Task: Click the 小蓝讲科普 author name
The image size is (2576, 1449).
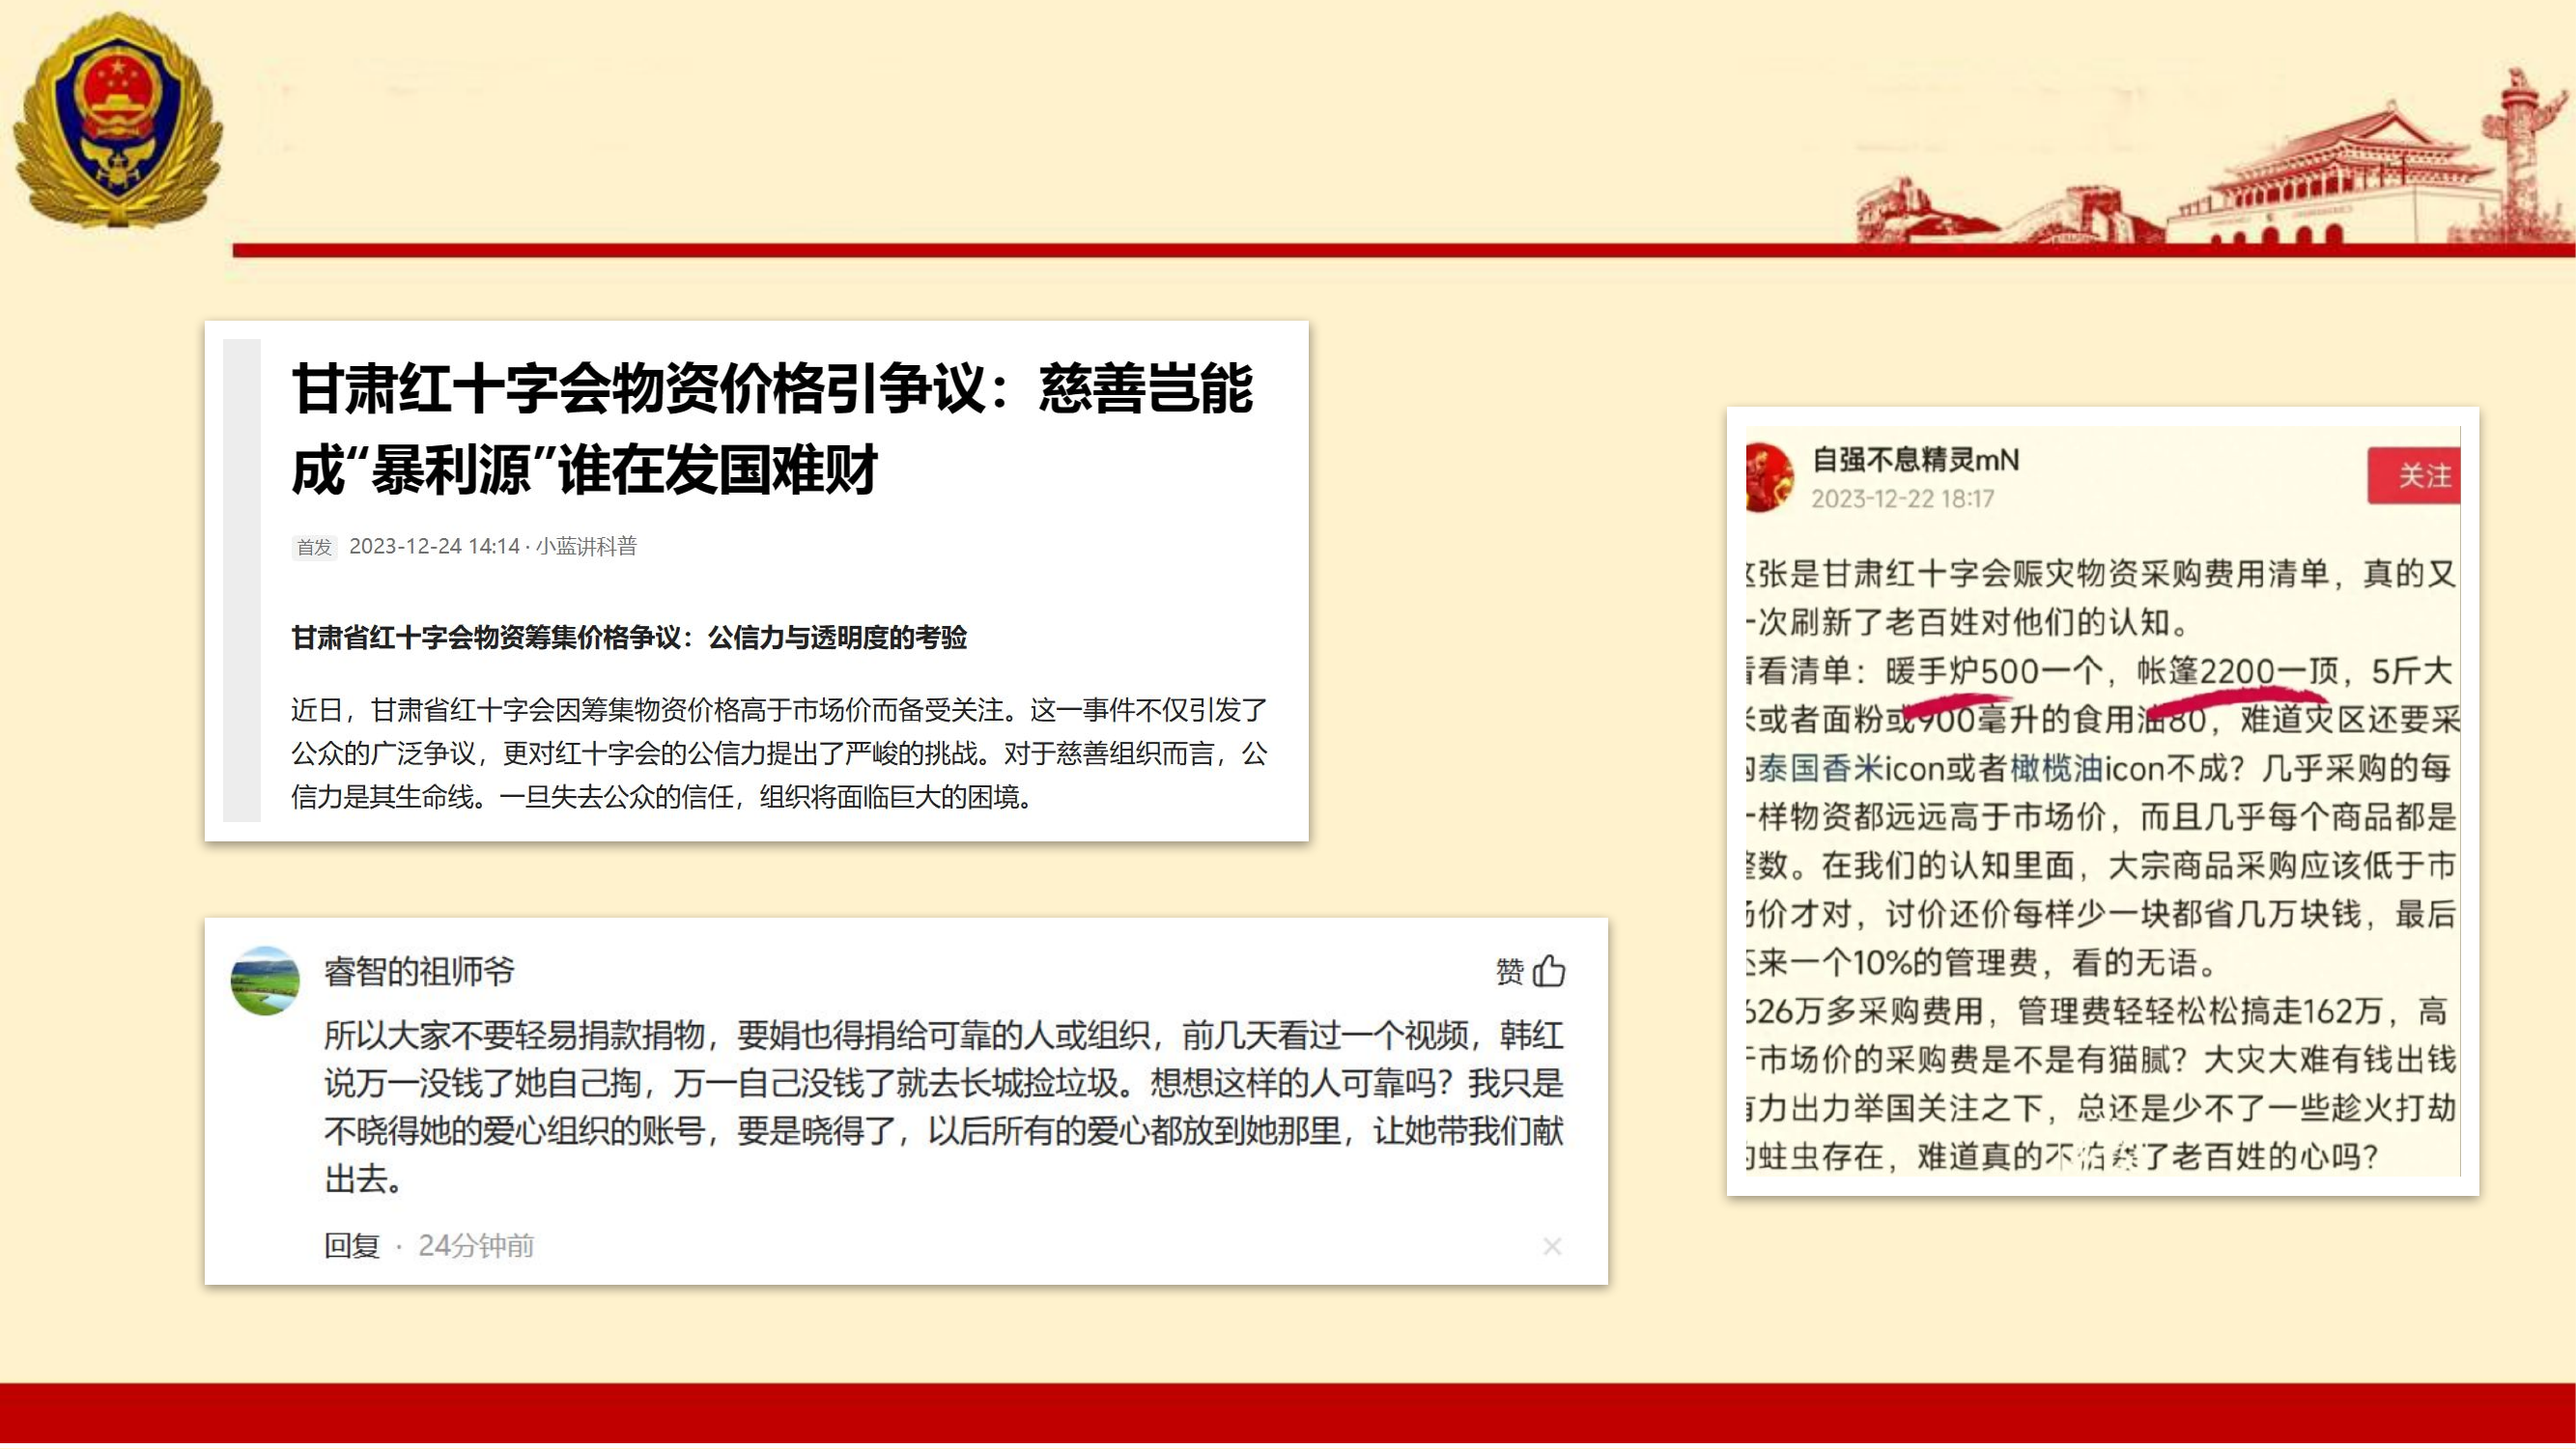Action: coord(586,546)
